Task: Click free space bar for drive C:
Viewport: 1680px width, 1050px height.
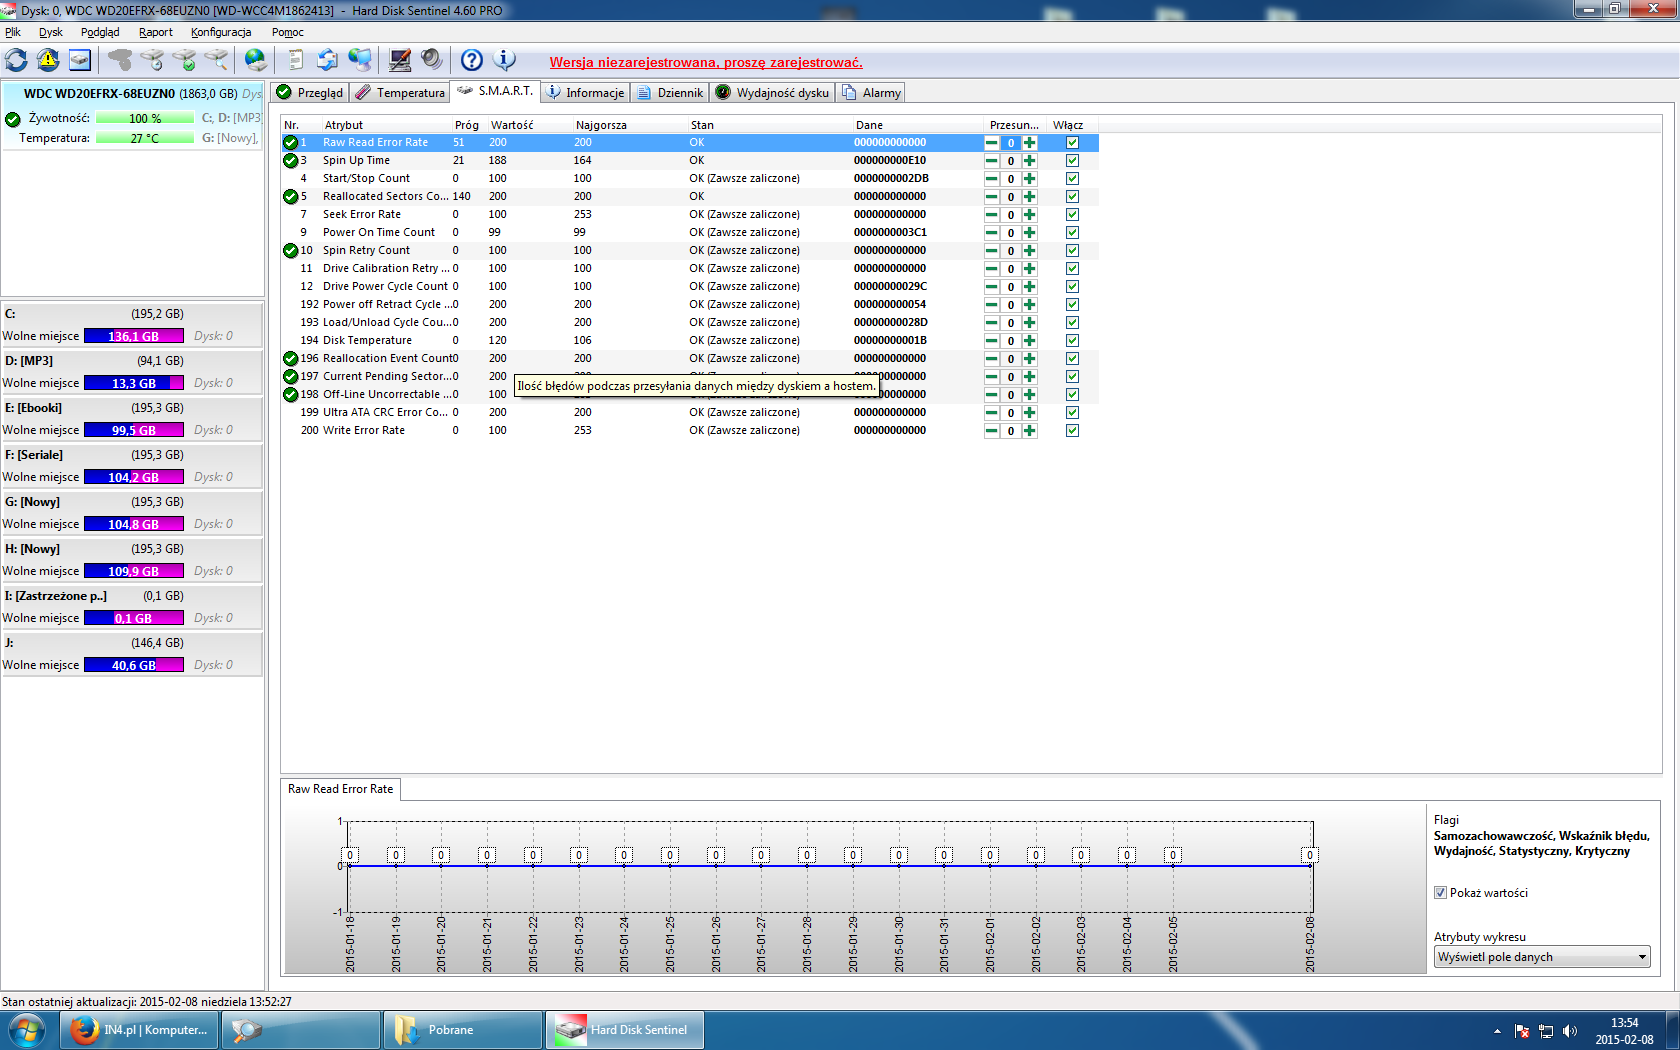Action: (x=134, y=337)
